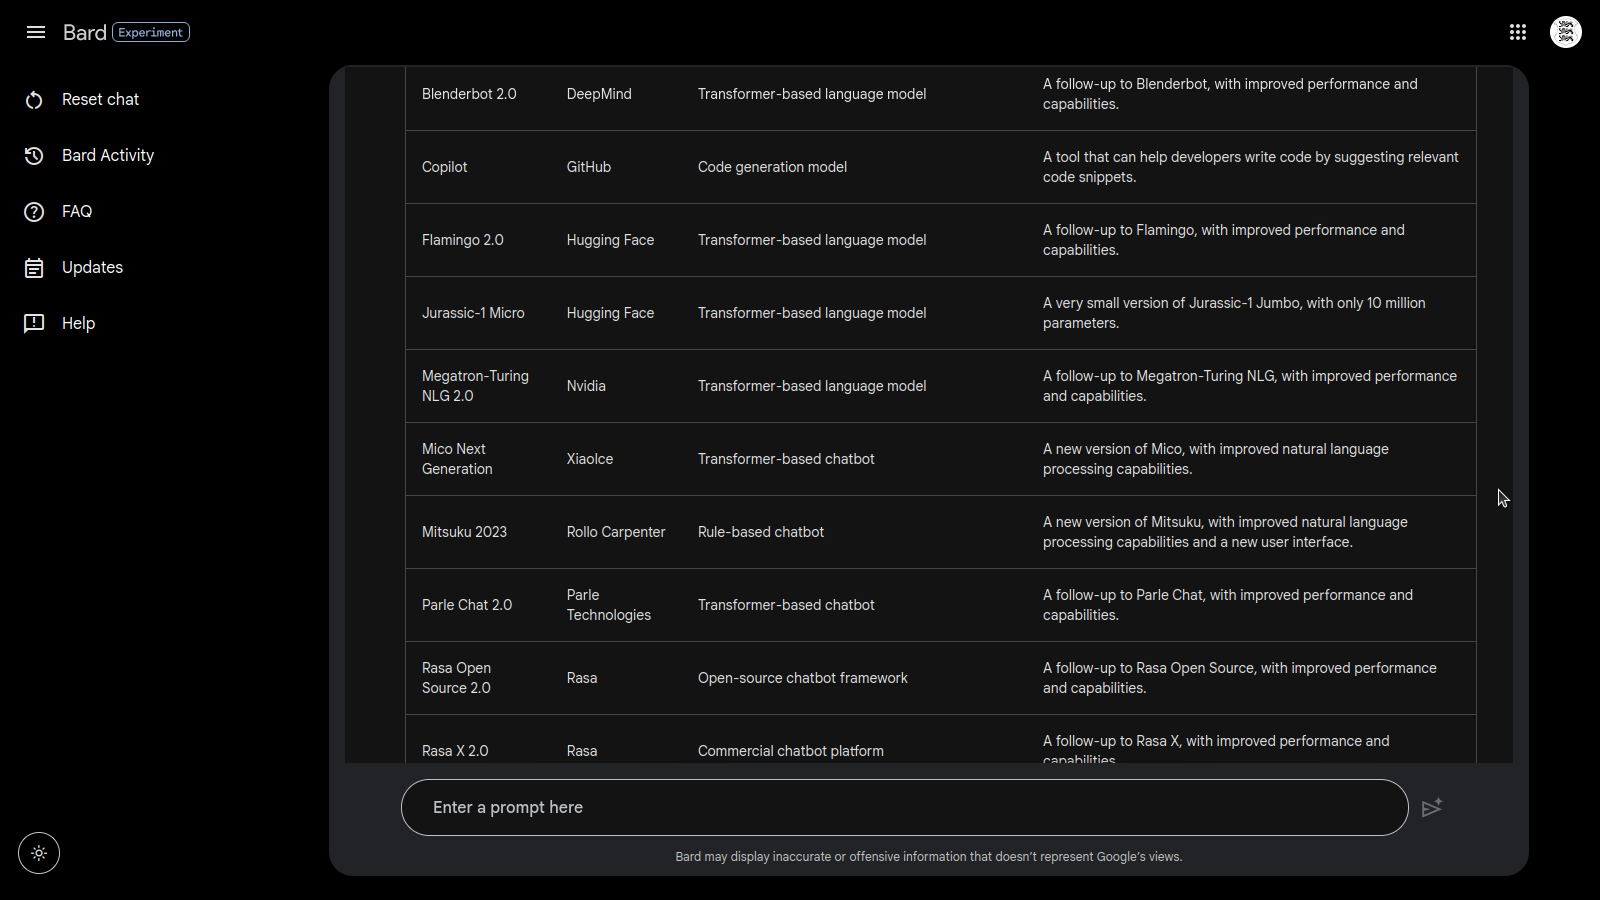This screenshot has height=900, width=1600.
Task: Click the Help sidebar label
Action: click(x=78, y=324)
